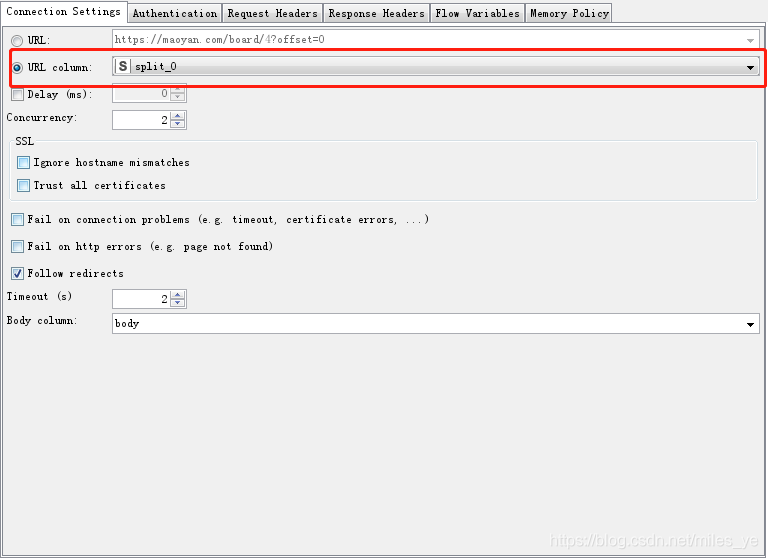The image size is (768, 559).
Task: Click the 'Timeout (s)' label
Action: coord(39,296)
